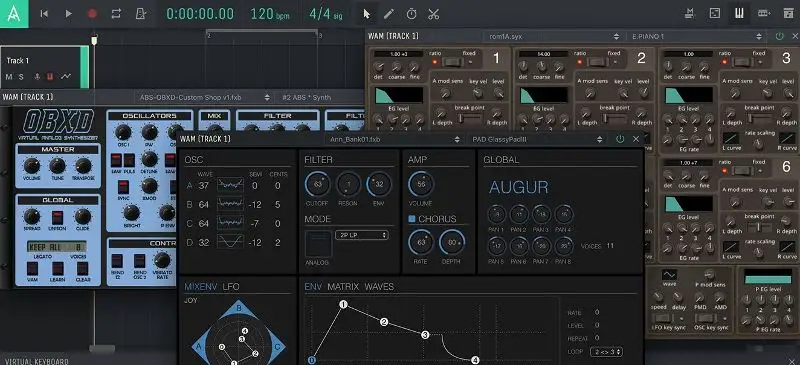This screenshot has height=365, width=800.
Task: Select the pencil draw tool
Action: [389, 14]
